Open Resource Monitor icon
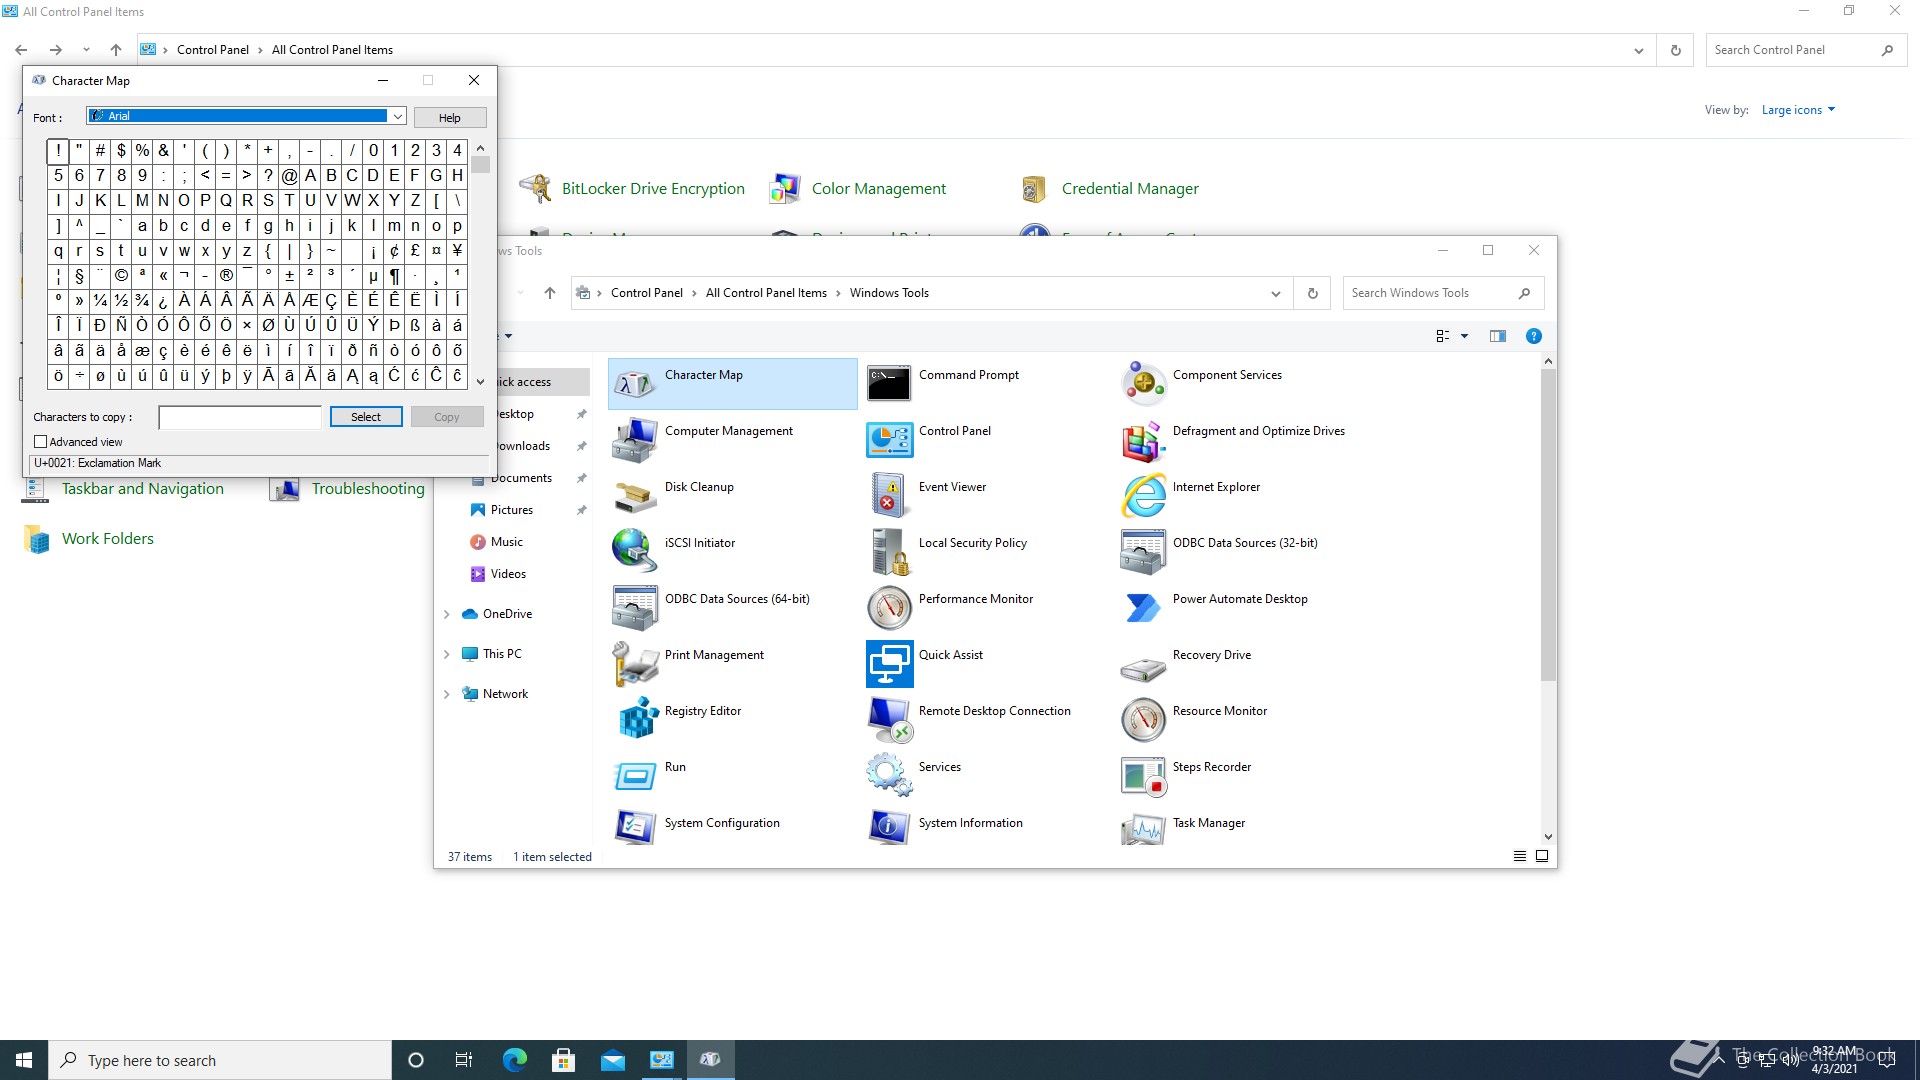 point(1143,719)
